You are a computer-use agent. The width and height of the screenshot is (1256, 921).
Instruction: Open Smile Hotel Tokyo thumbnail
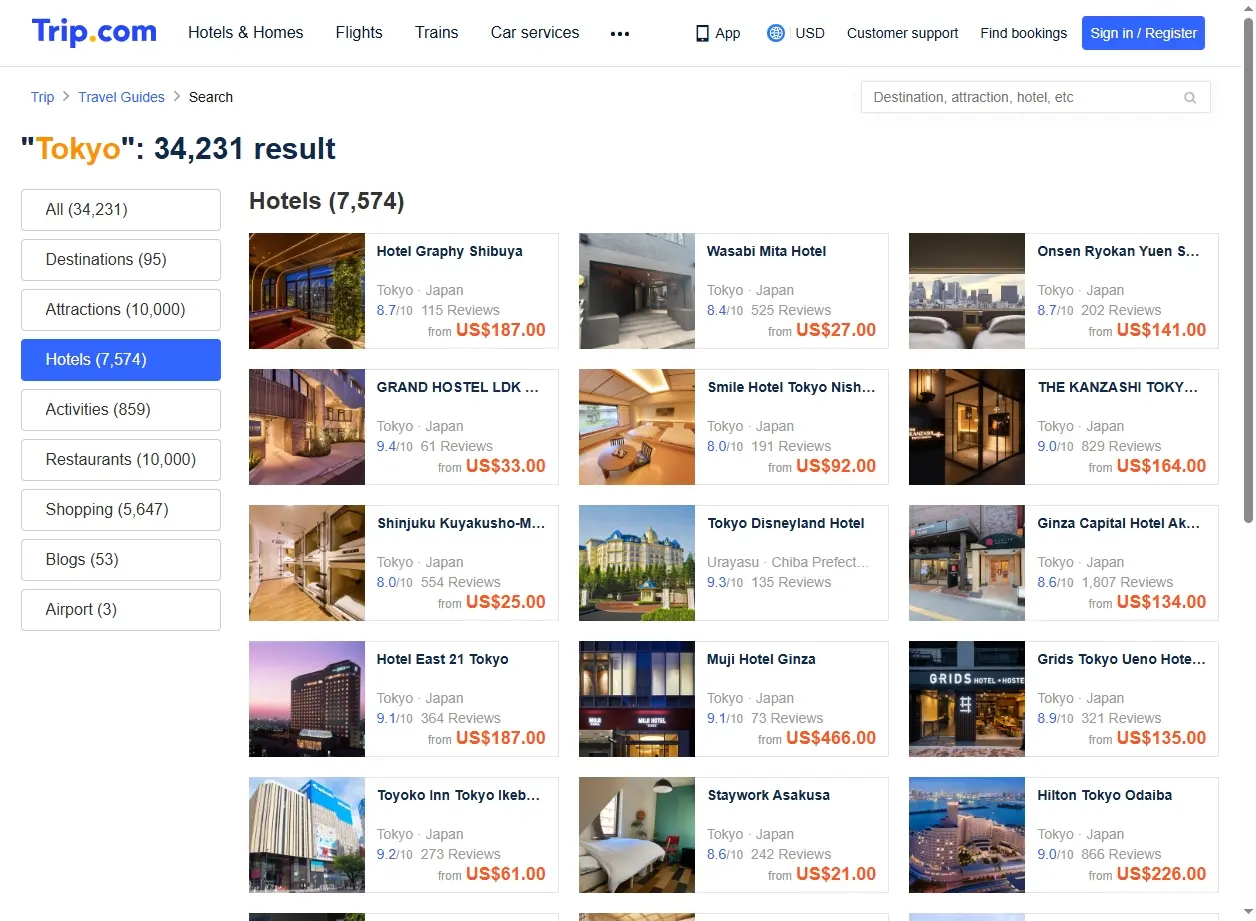[637, 427]
